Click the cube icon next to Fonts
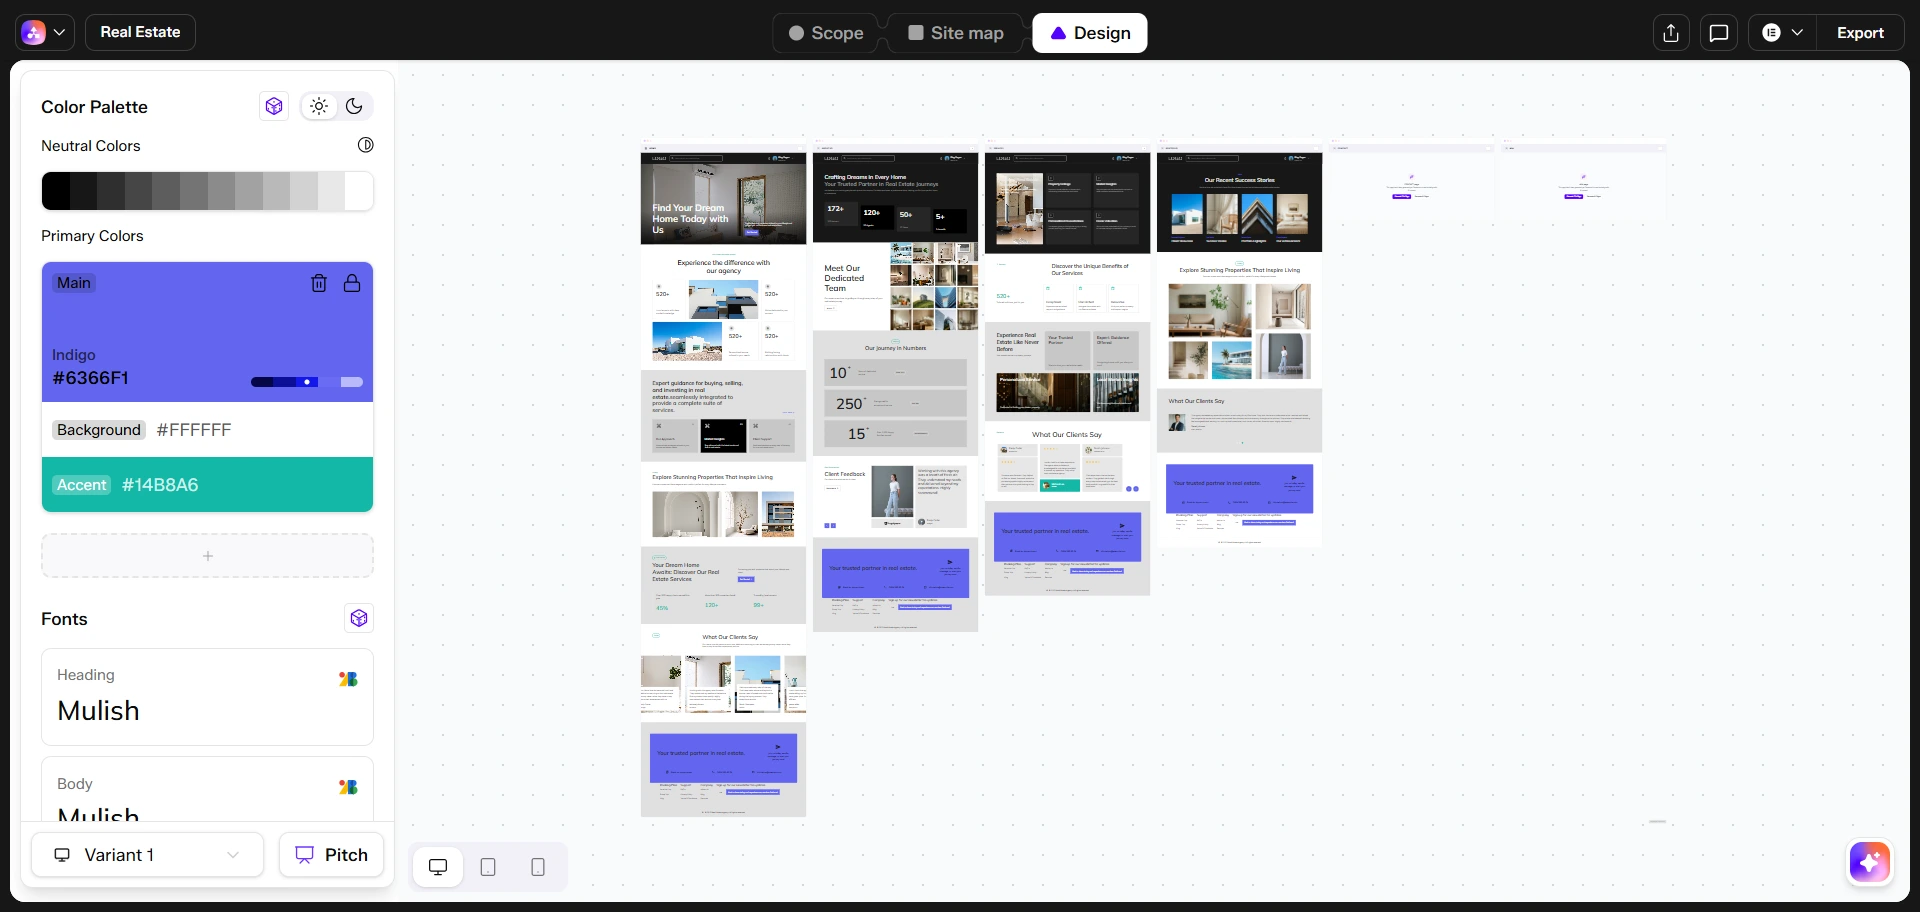The height and width of the screenshot is (912, 1920). [359, 618]
